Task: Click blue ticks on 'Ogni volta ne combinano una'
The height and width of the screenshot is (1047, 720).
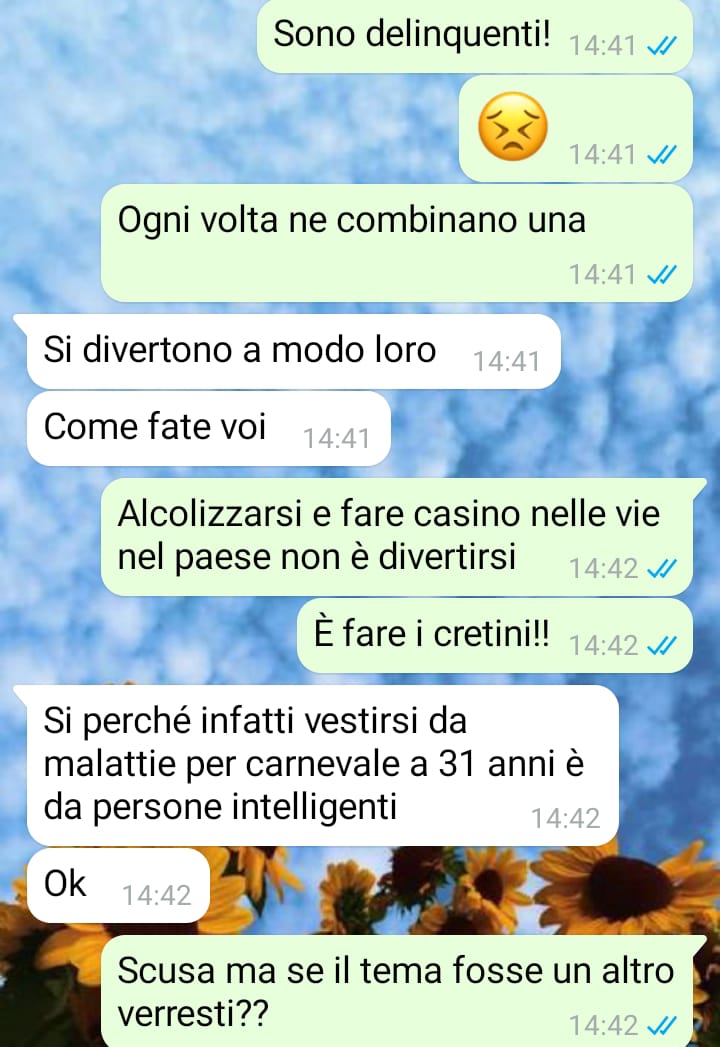Action: coord(662,274)
